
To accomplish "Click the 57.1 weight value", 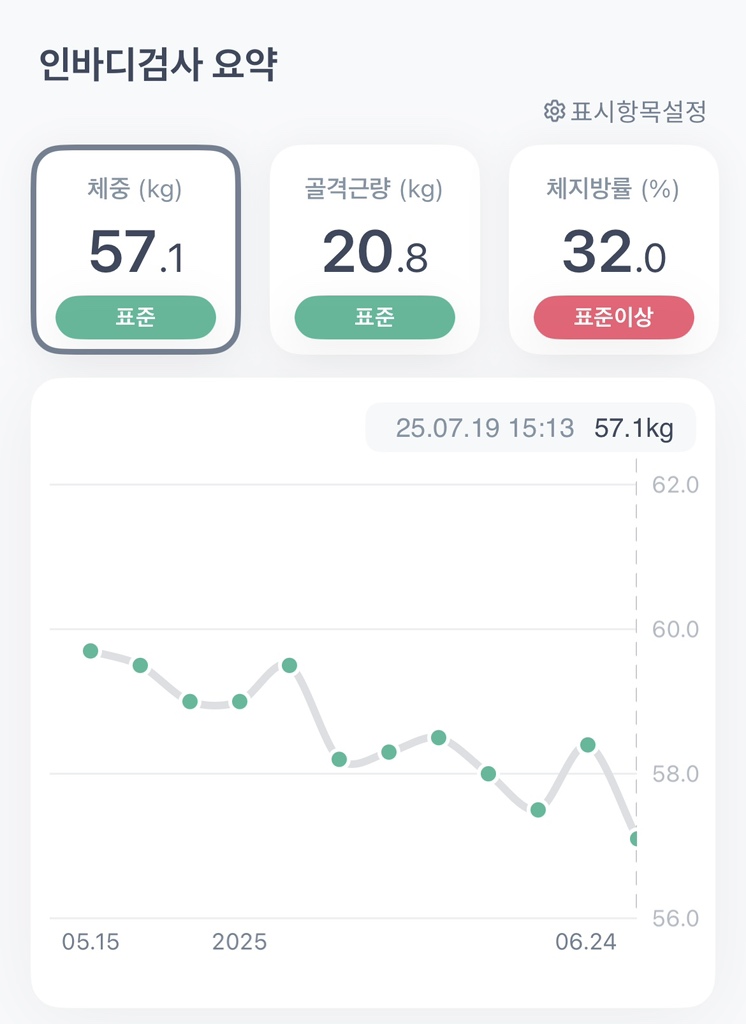I will coord(135,253).
